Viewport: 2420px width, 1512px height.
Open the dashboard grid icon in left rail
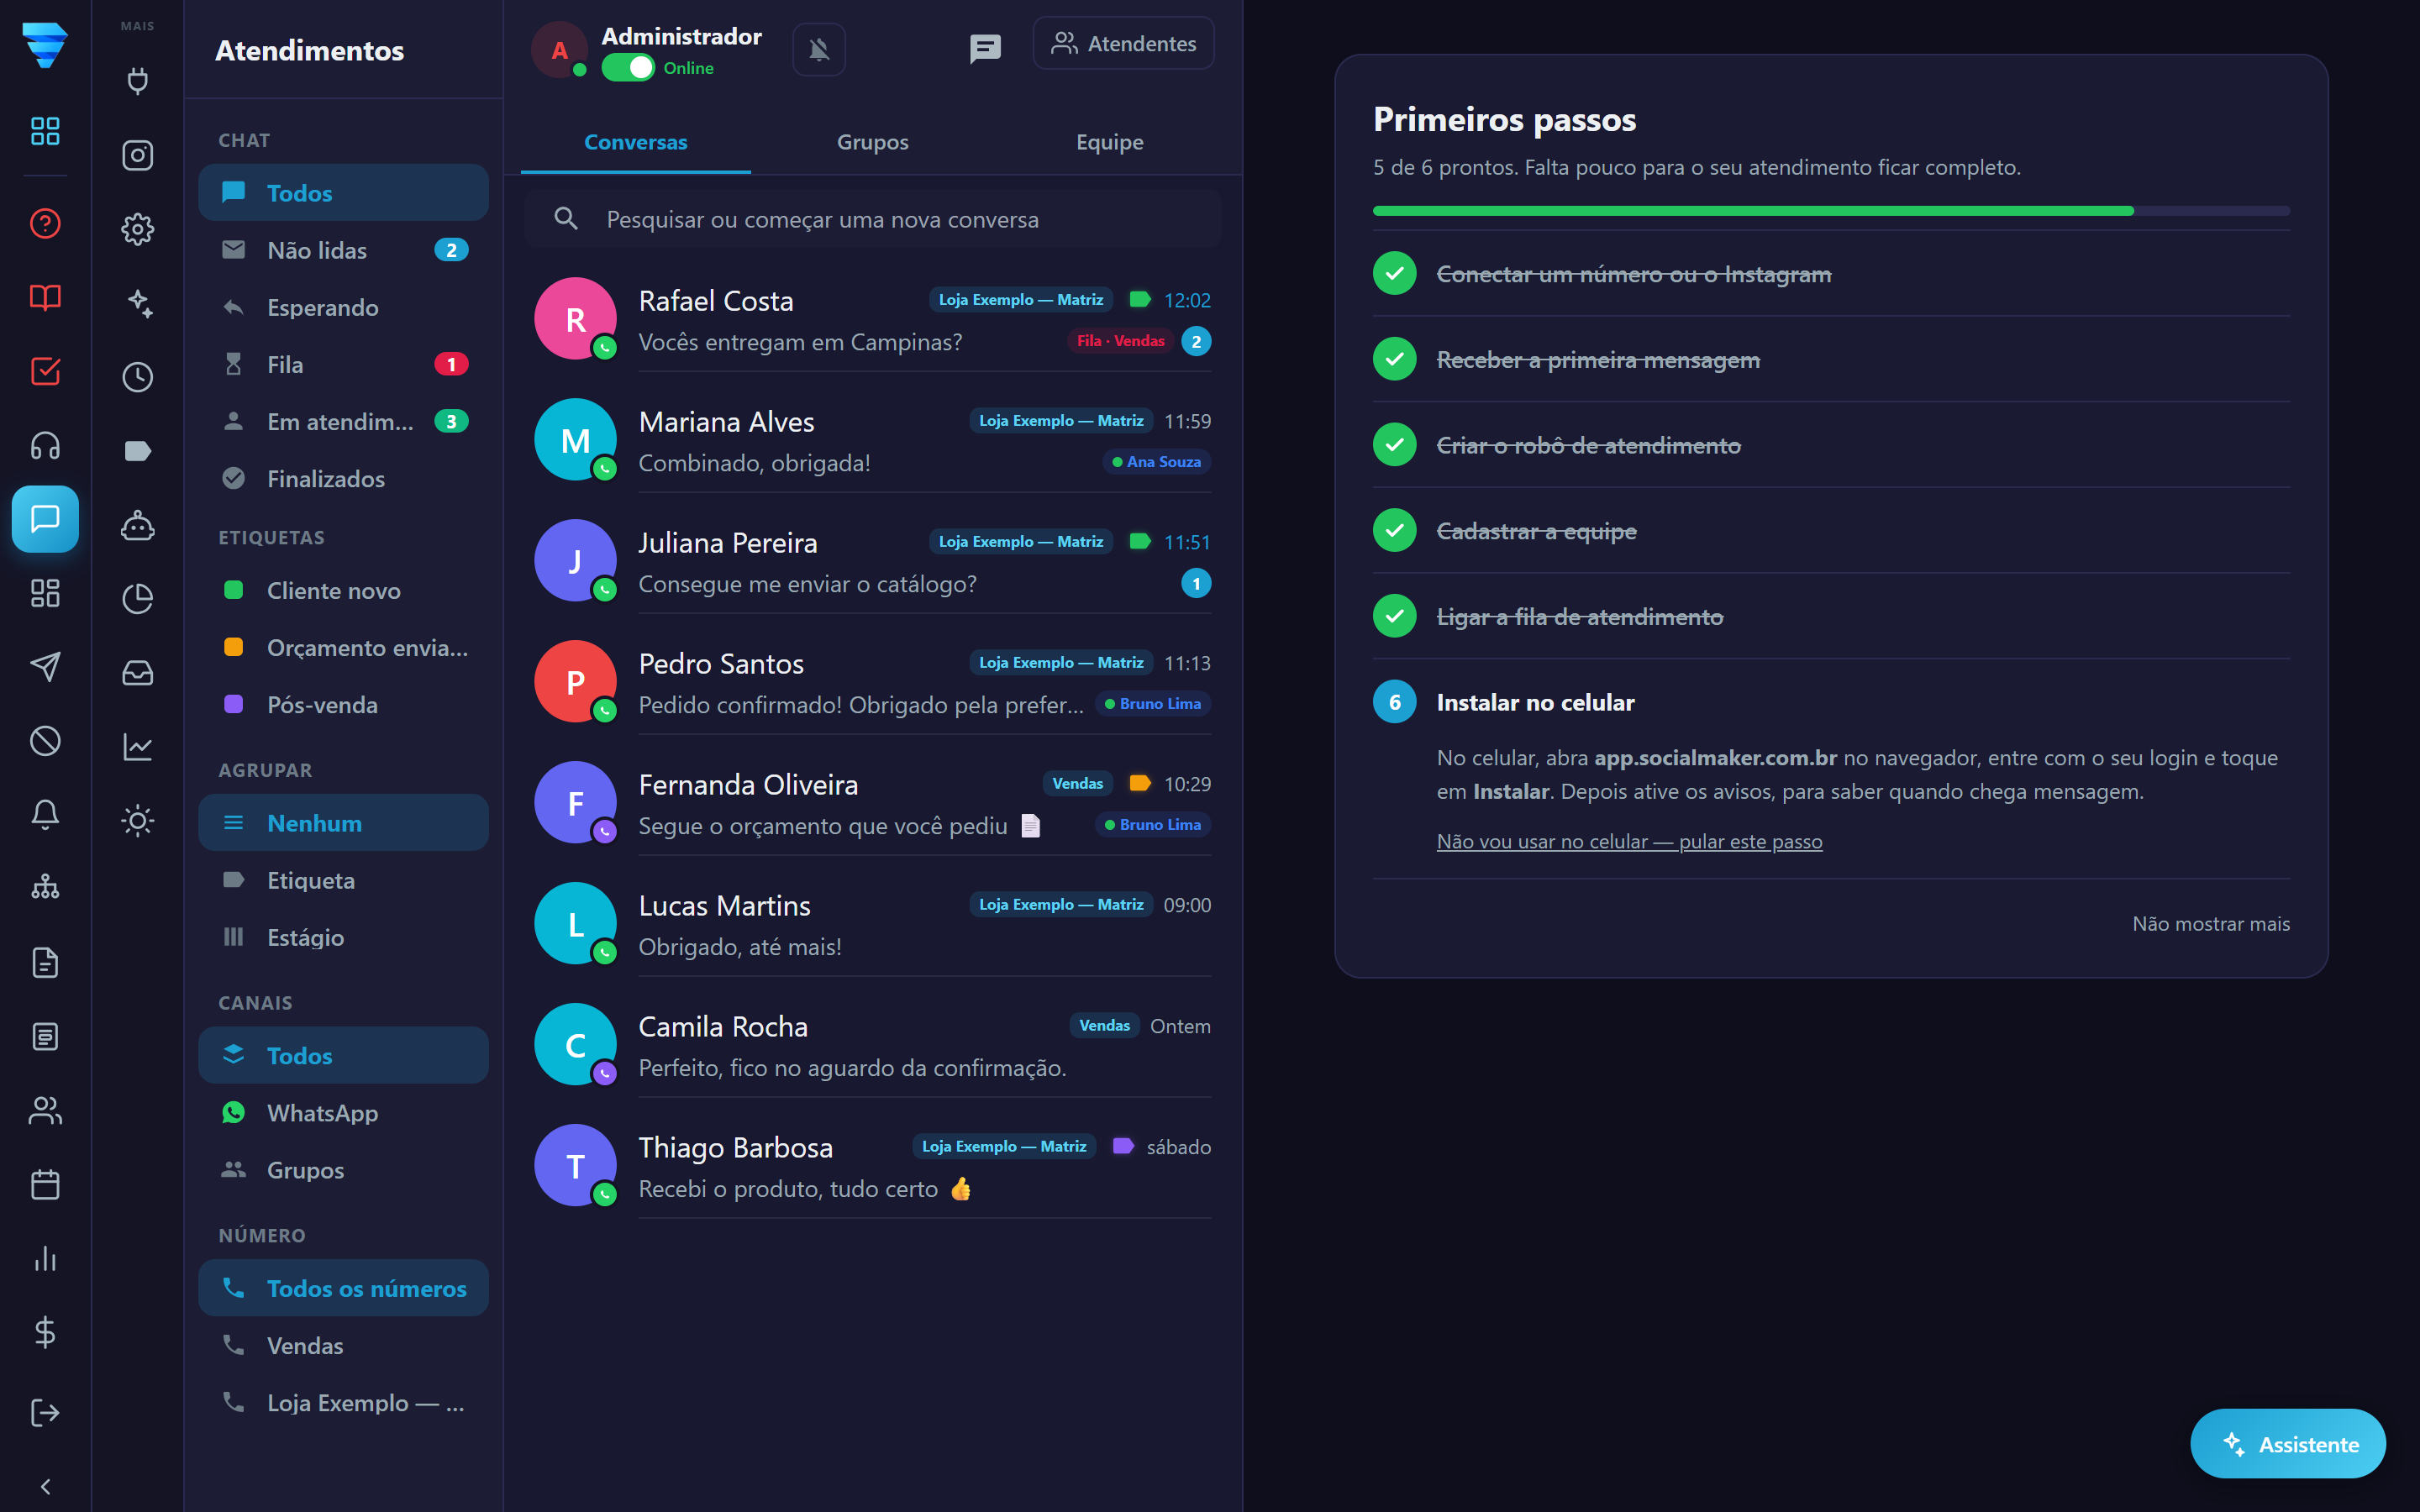tap(45, 131)
